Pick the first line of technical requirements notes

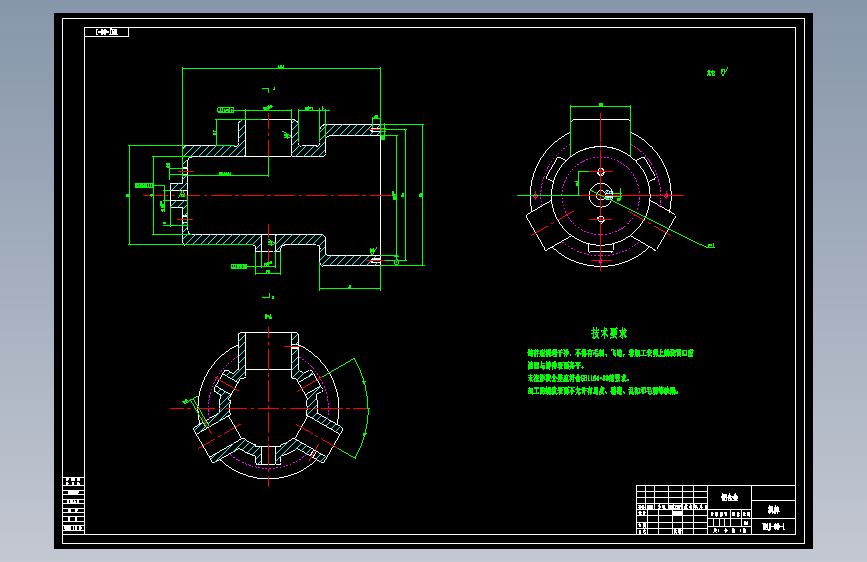click(610, 353)
